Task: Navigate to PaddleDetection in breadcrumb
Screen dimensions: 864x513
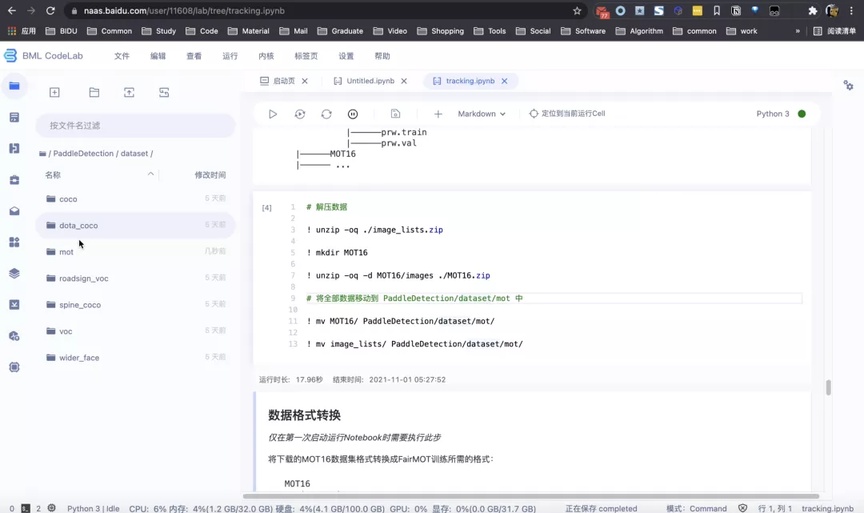Action: (83, 154)
